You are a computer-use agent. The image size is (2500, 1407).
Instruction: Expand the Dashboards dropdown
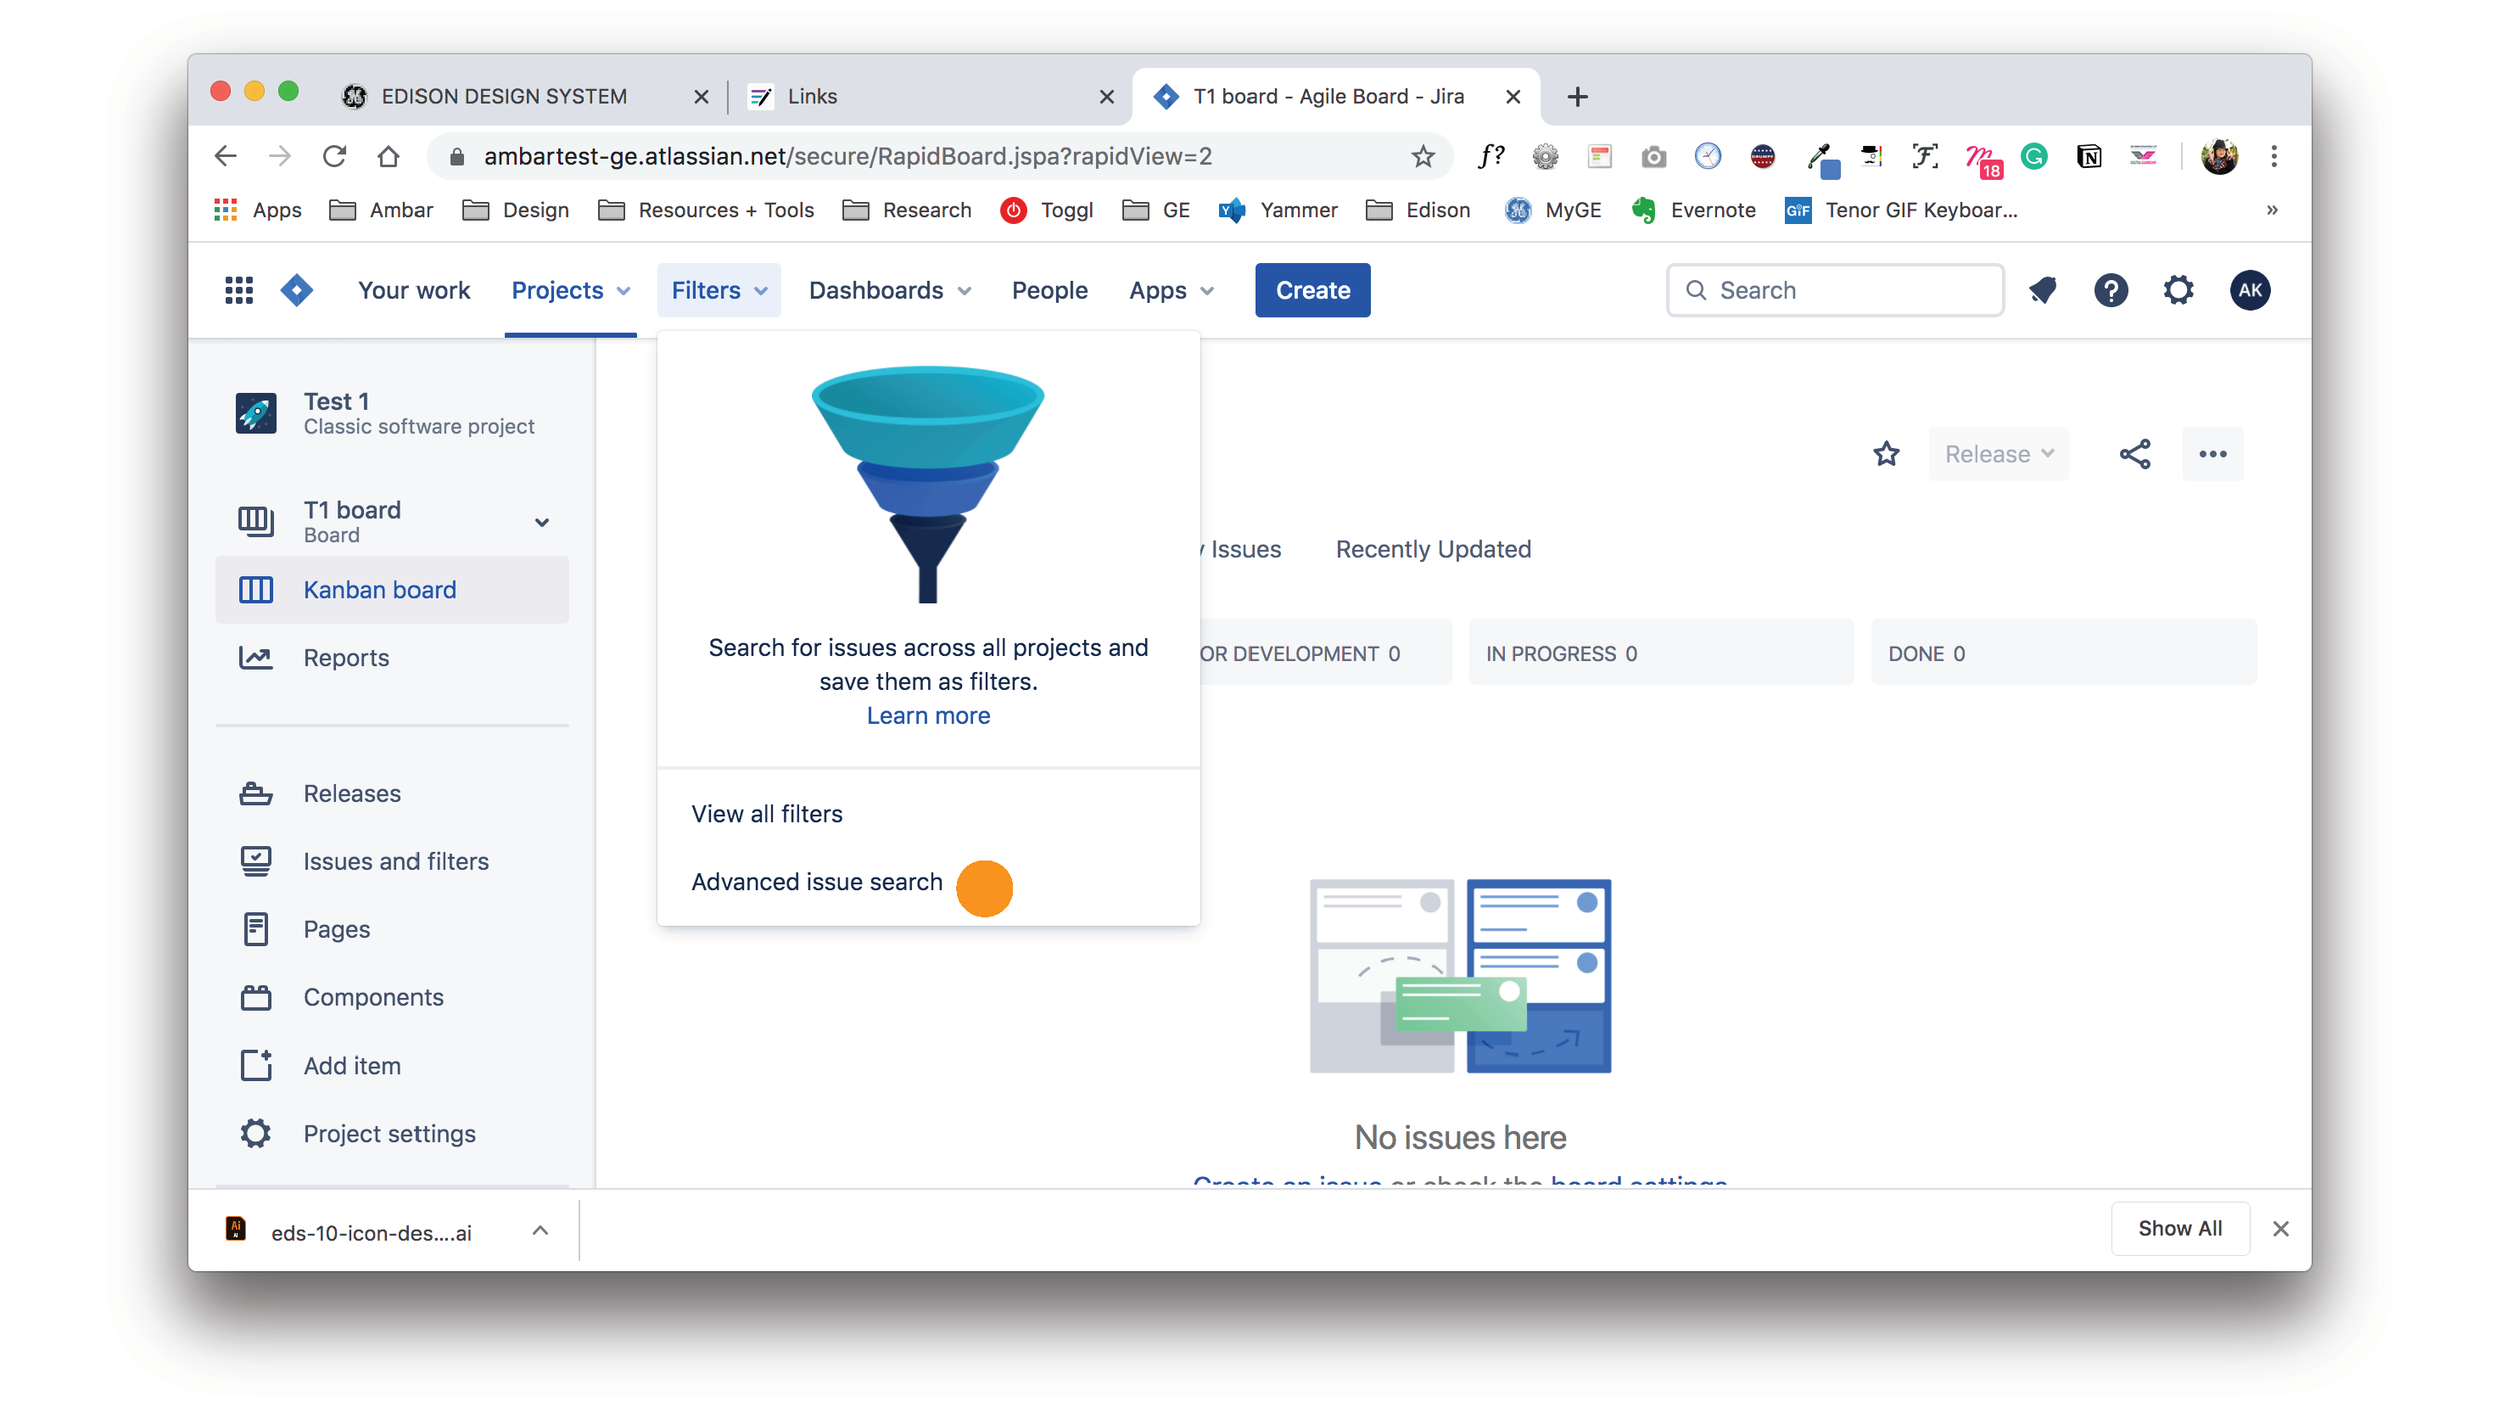pyautogui.click(x=889, y=290)
